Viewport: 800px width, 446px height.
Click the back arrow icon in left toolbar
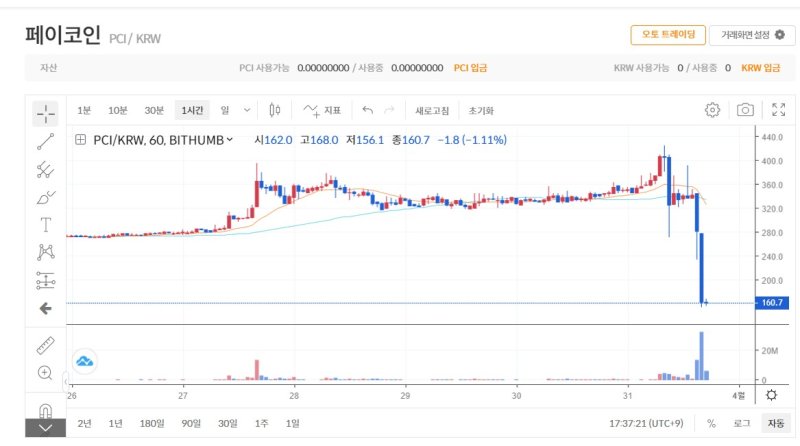45,308
